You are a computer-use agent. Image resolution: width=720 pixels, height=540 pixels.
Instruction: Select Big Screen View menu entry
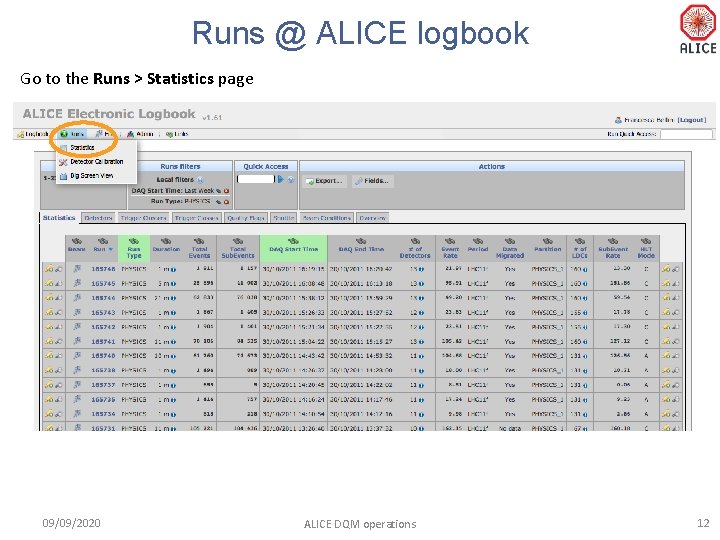(x=91, y=176)
